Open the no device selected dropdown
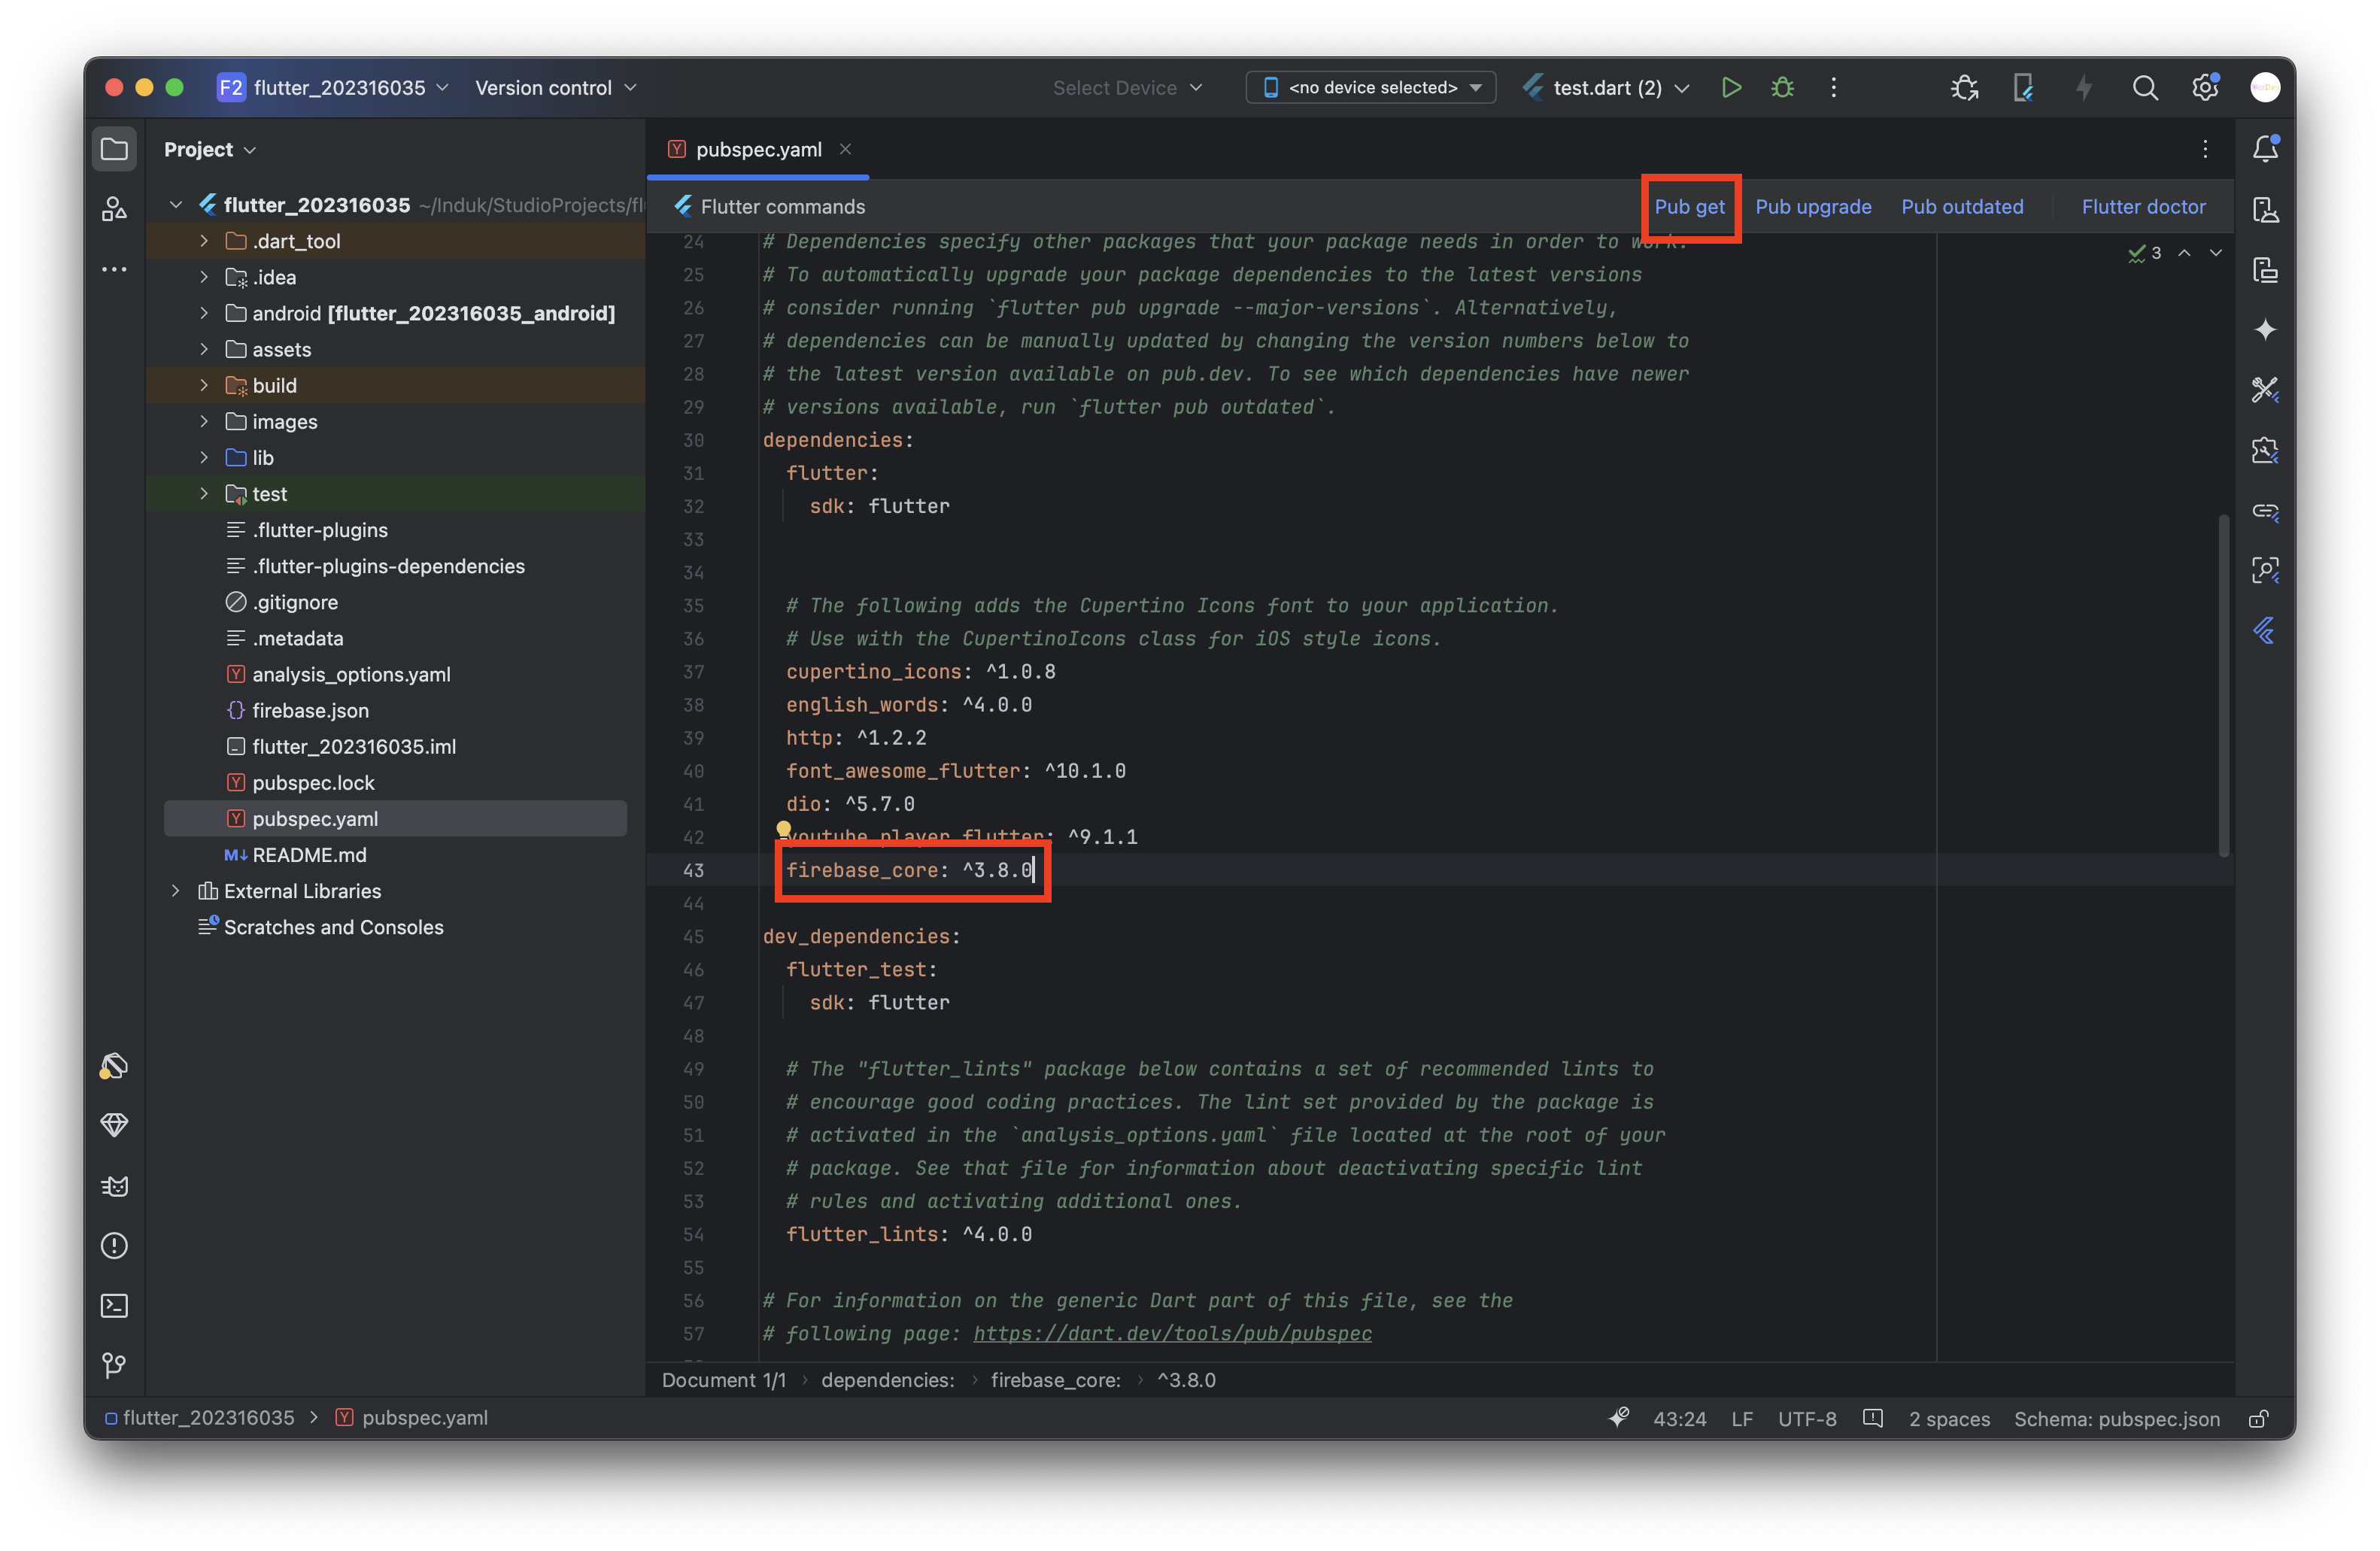The image size is (2380, 1551). 1371,88
